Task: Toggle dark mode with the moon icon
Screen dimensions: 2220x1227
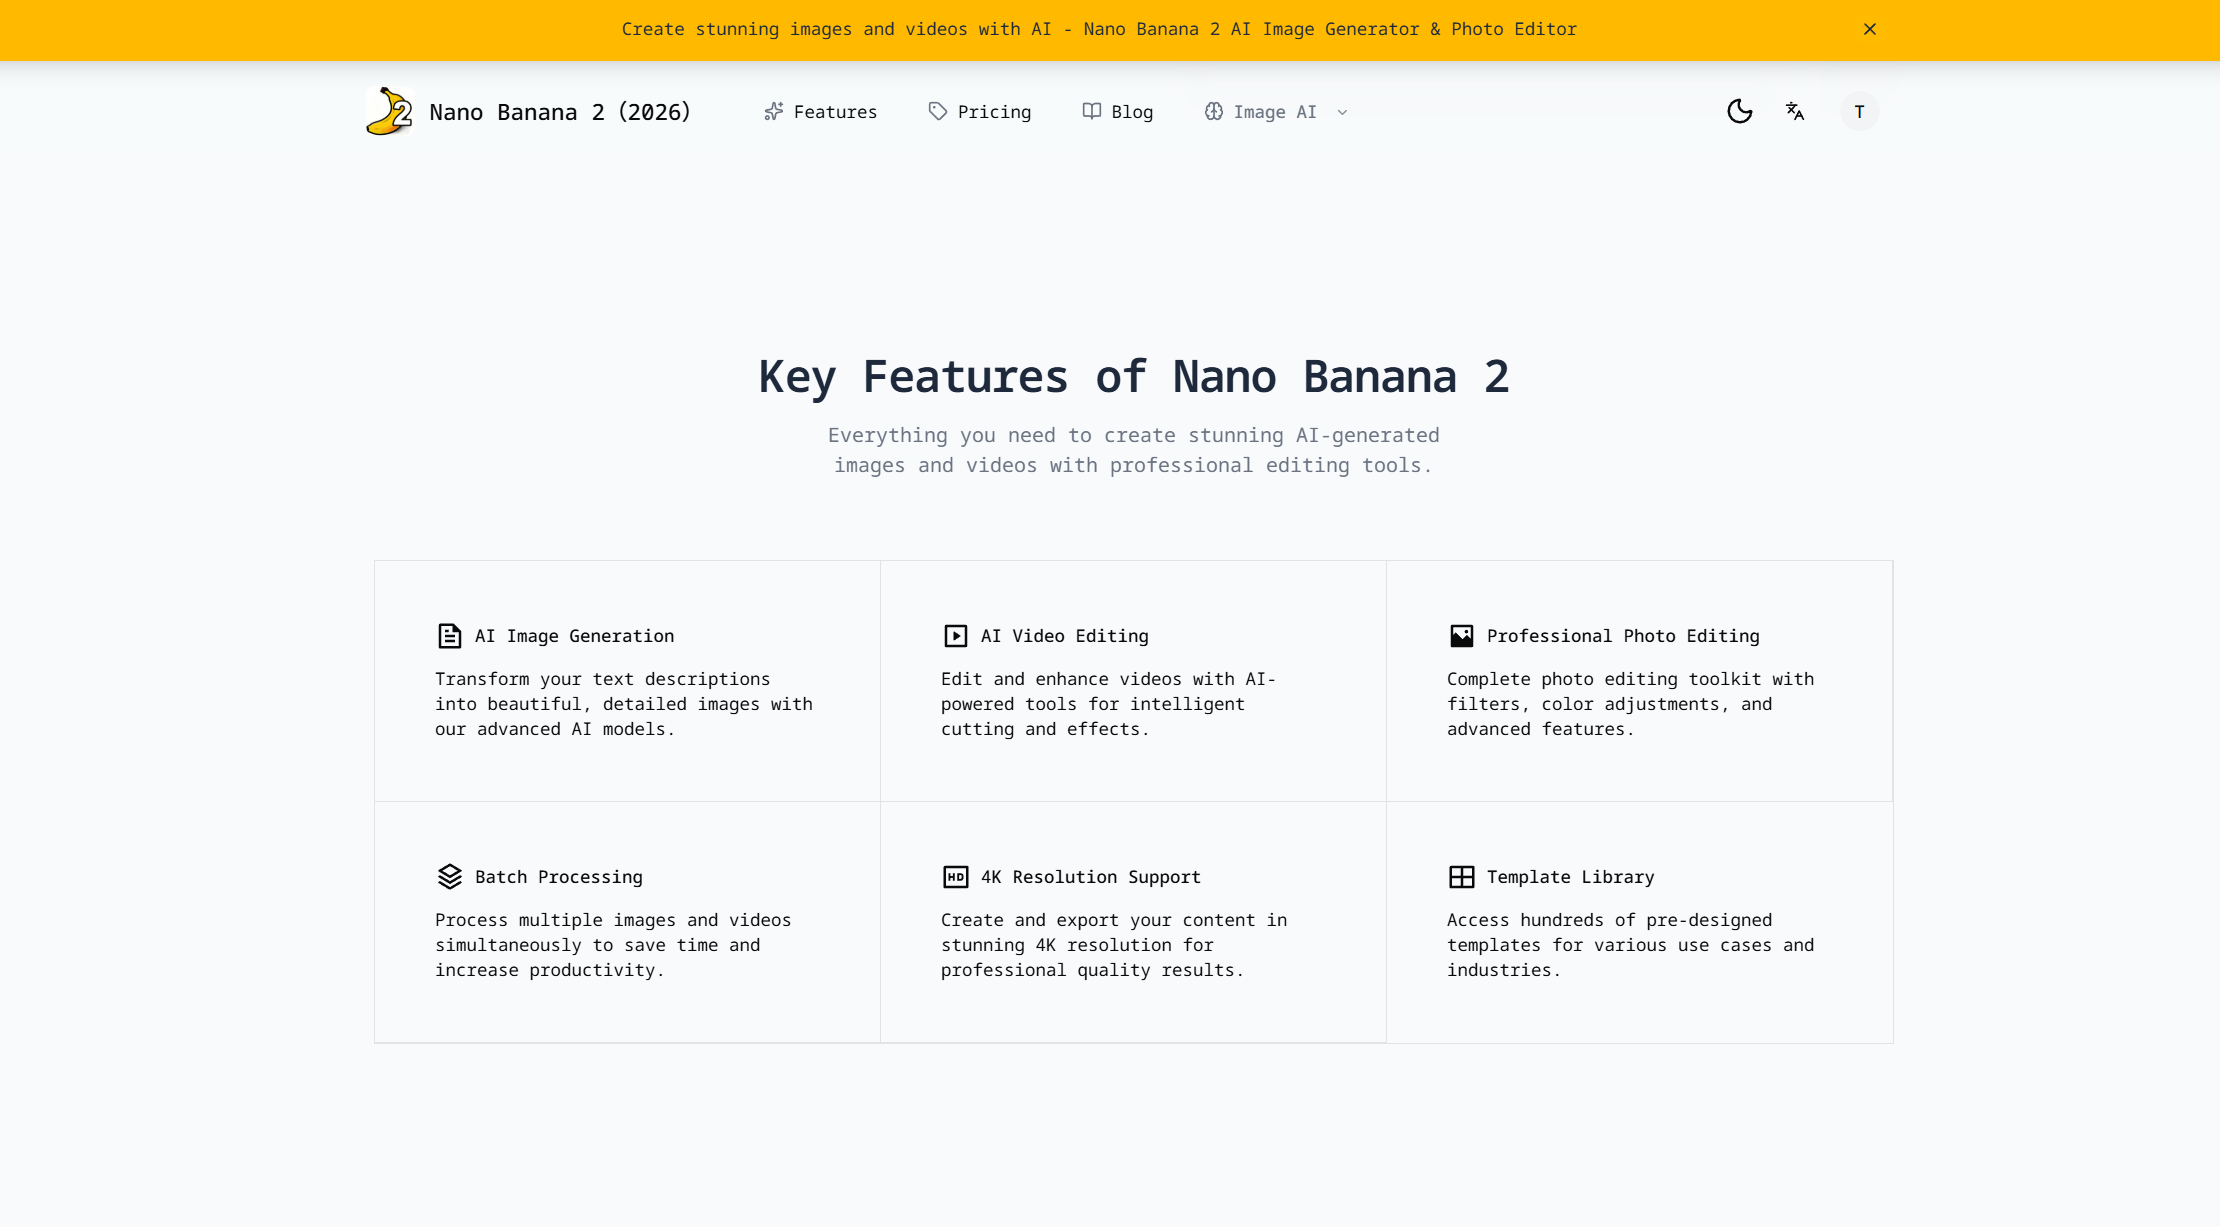Action: coord(1740,111)
